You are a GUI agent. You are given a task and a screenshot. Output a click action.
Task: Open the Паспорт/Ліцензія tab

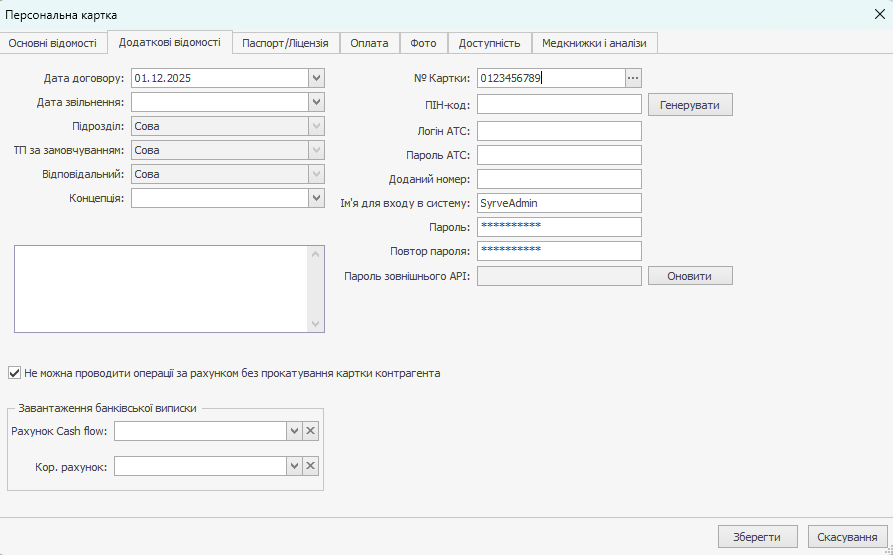coord(285,43)
